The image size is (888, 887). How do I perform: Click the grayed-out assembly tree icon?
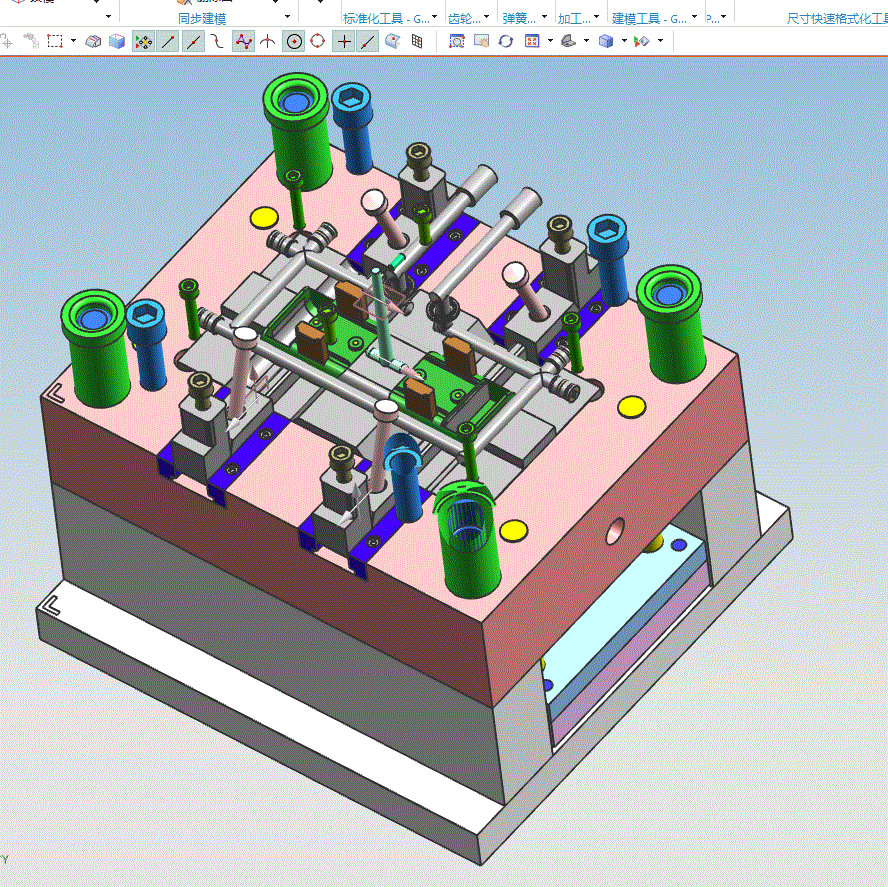[31, 41]
